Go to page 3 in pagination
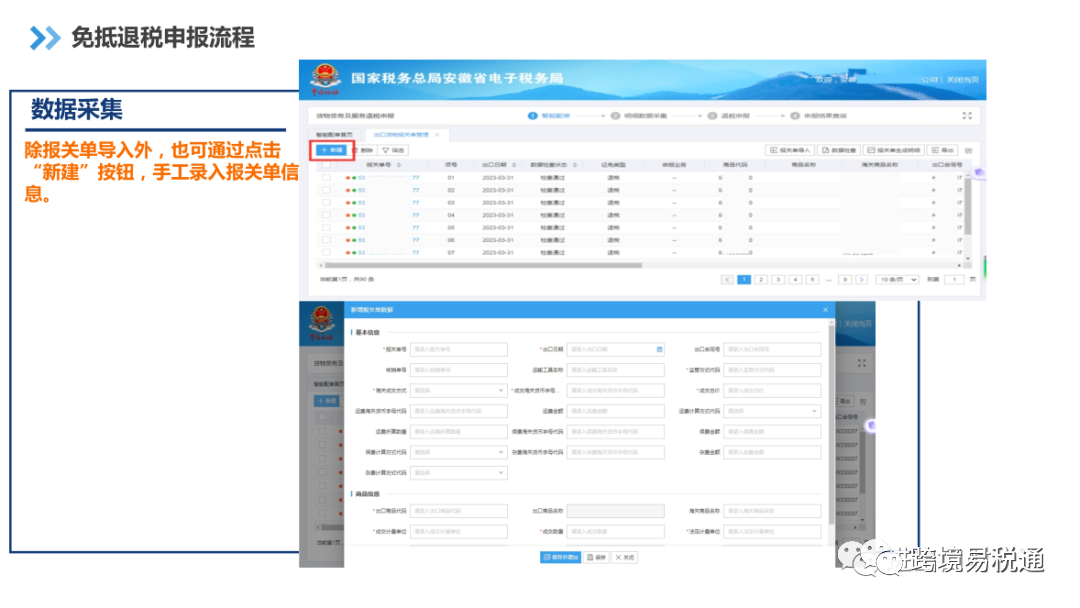This screenshot has width=1080, height=608. point(777,280)
